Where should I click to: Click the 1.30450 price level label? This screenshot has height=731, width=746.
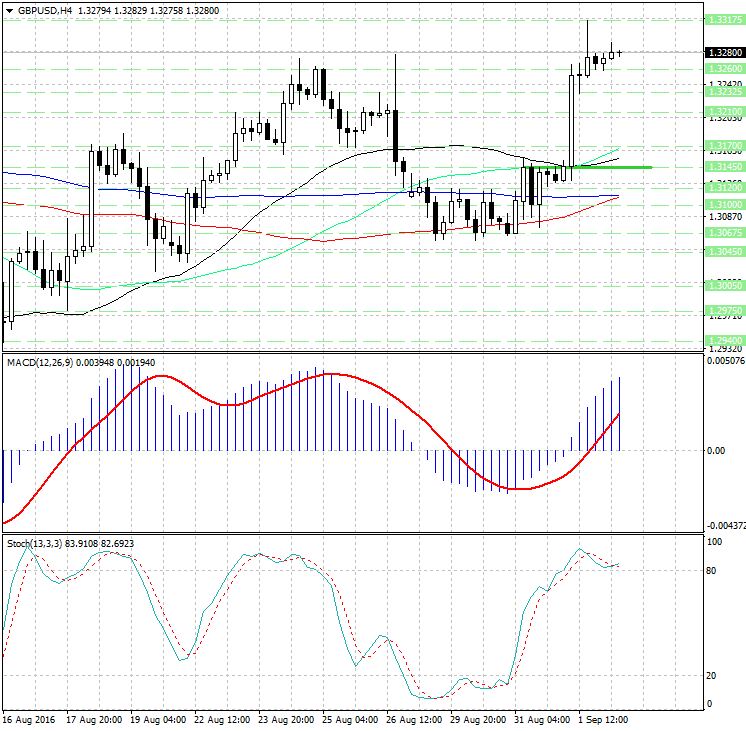(723, 252)
